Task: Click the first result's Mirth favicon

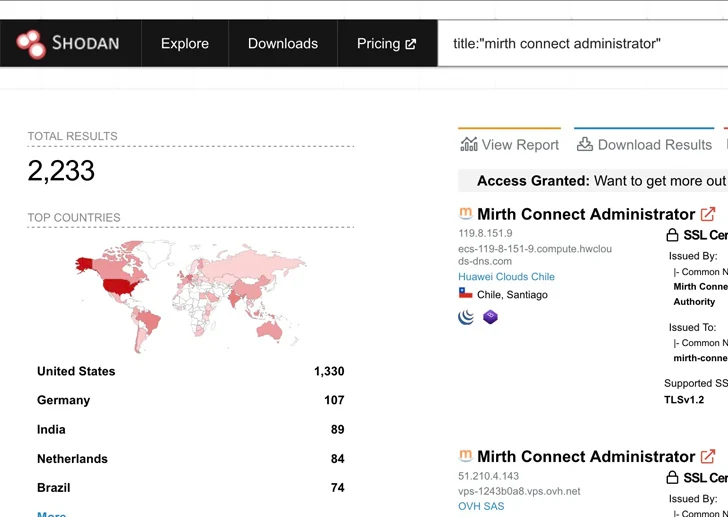Action: click(x=465, y=214)
